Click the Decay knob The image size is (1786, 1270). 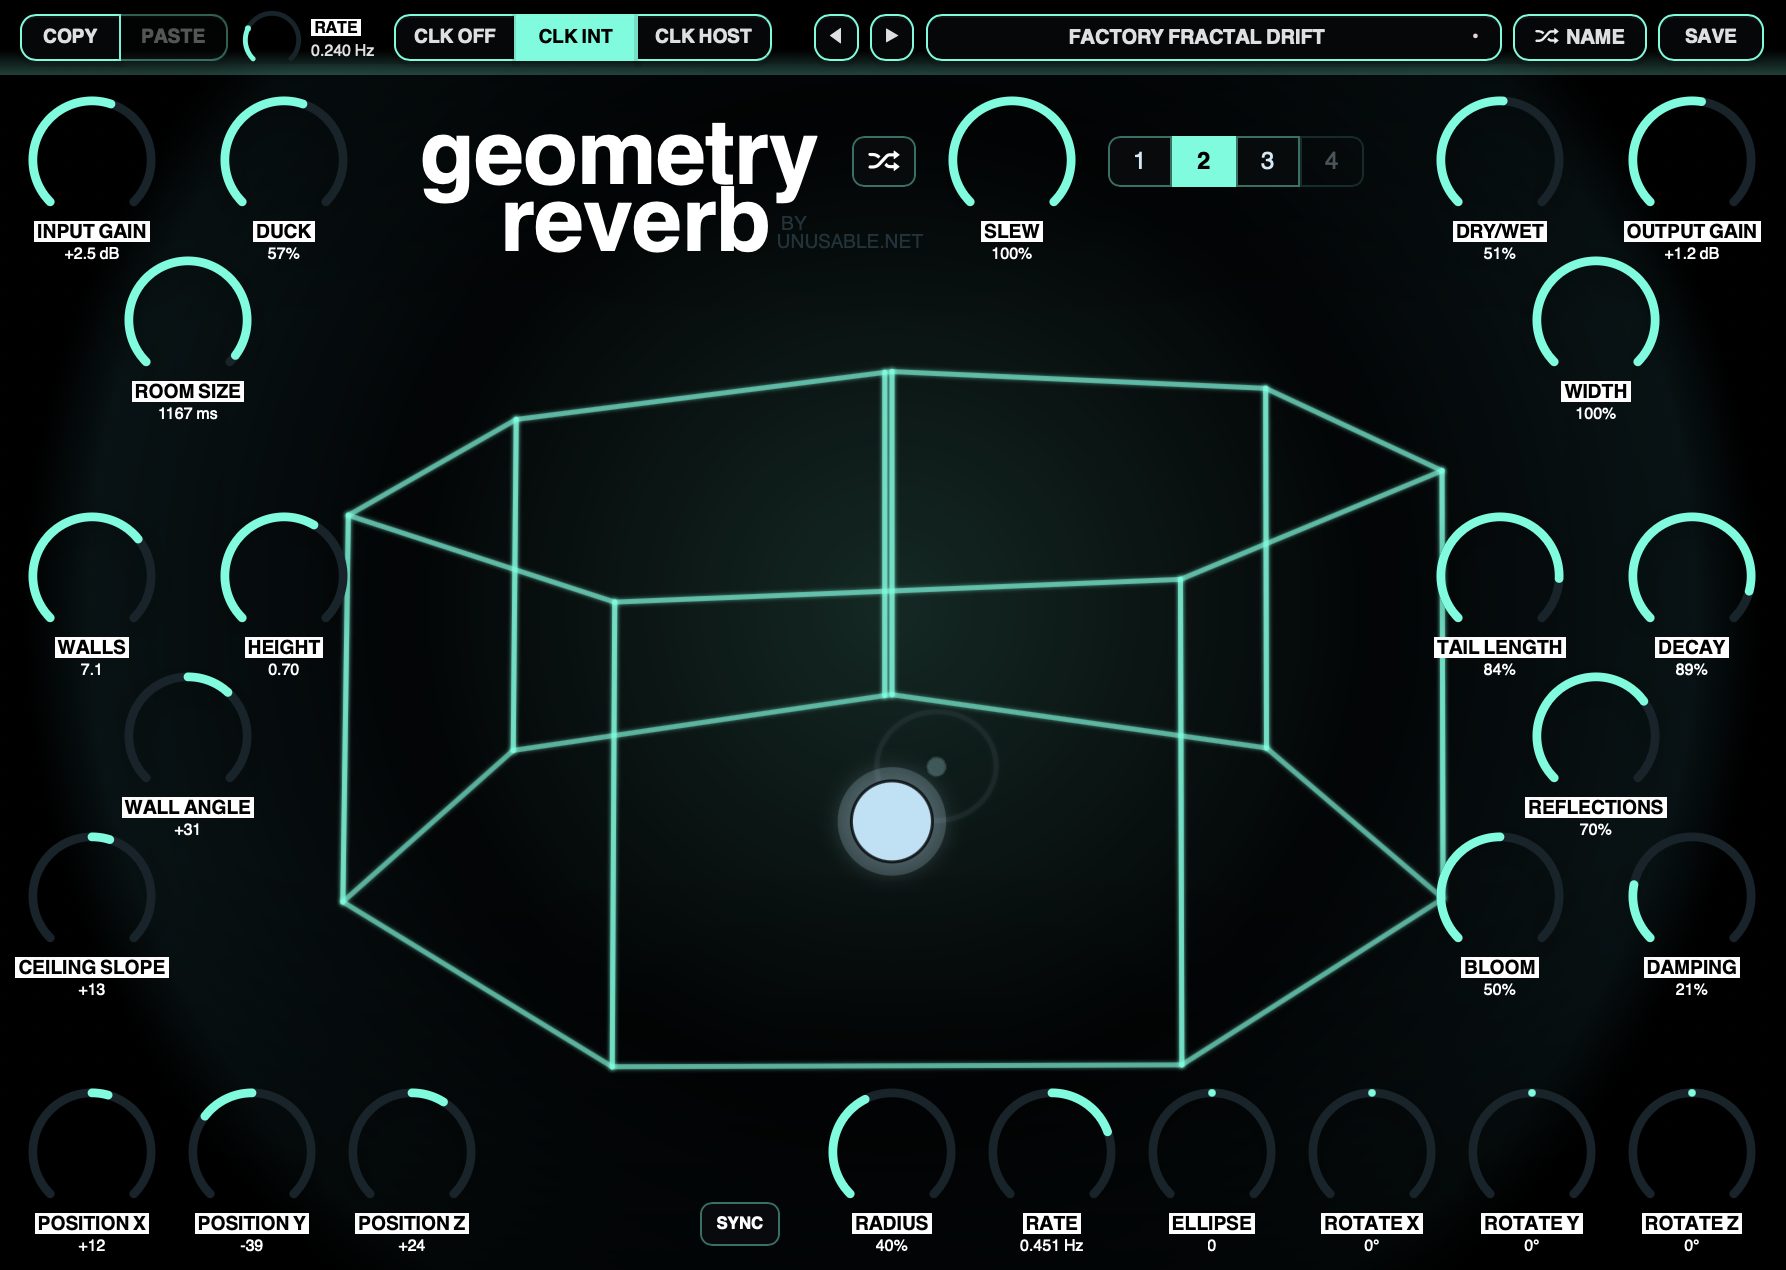point(1692,575)
